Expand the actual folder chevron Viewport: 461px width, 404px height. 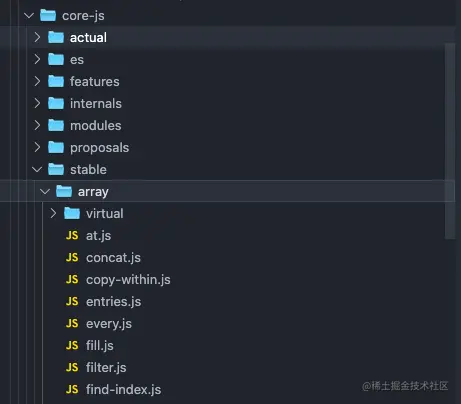(x=37, y=37)
